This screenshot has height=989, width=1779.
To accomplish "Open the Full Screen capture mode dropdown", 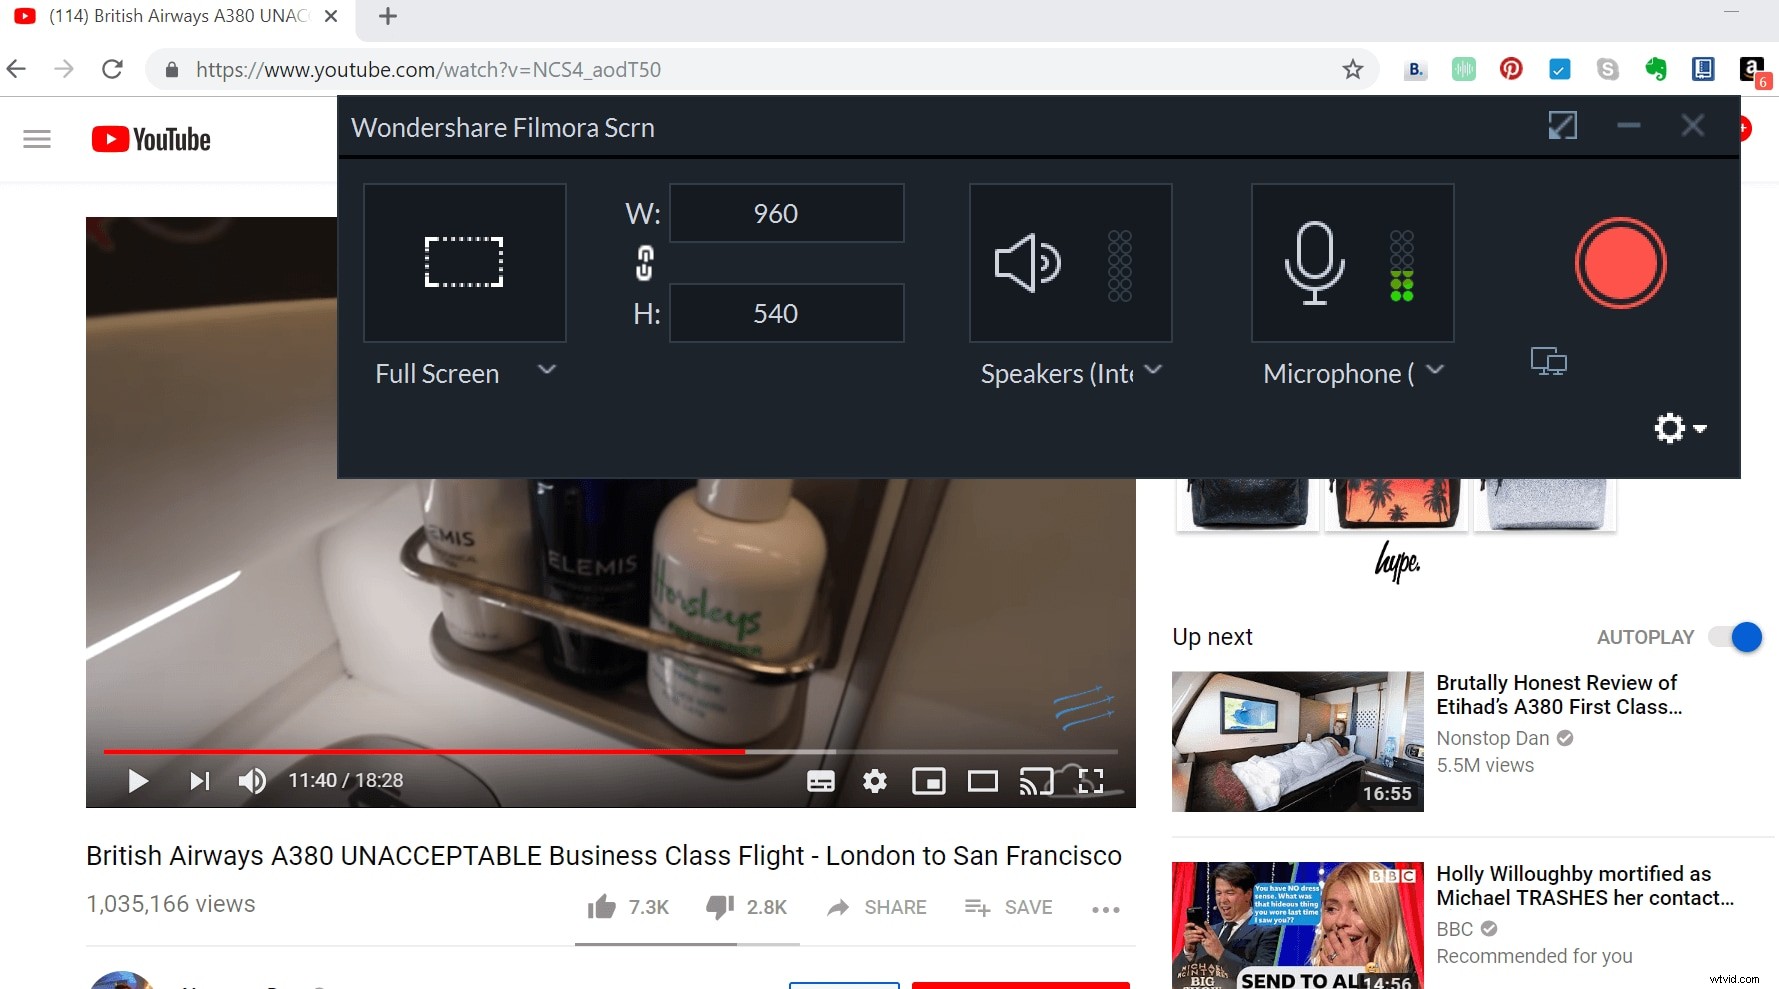I will click(x=547, y=371).
